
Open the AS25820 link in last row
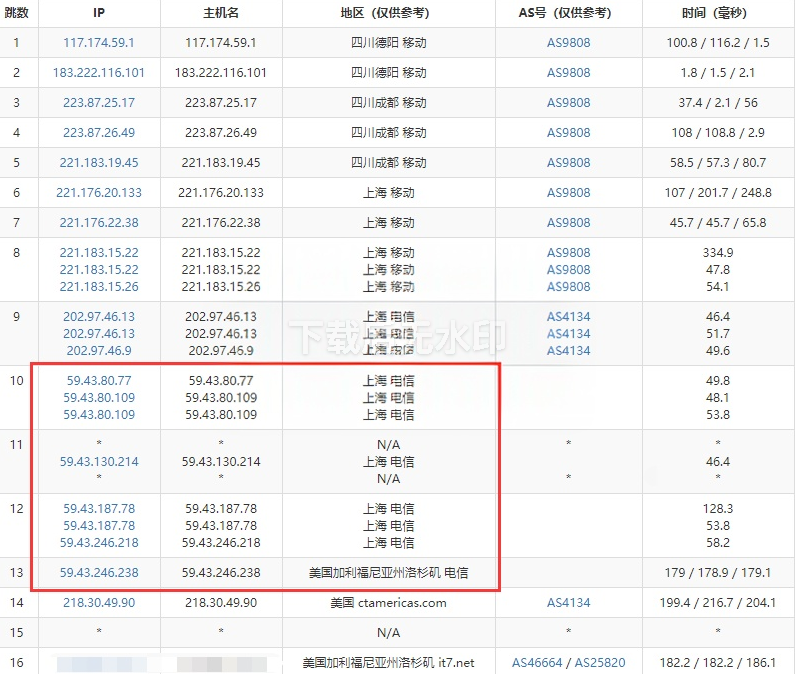click(x=599, y=663)
